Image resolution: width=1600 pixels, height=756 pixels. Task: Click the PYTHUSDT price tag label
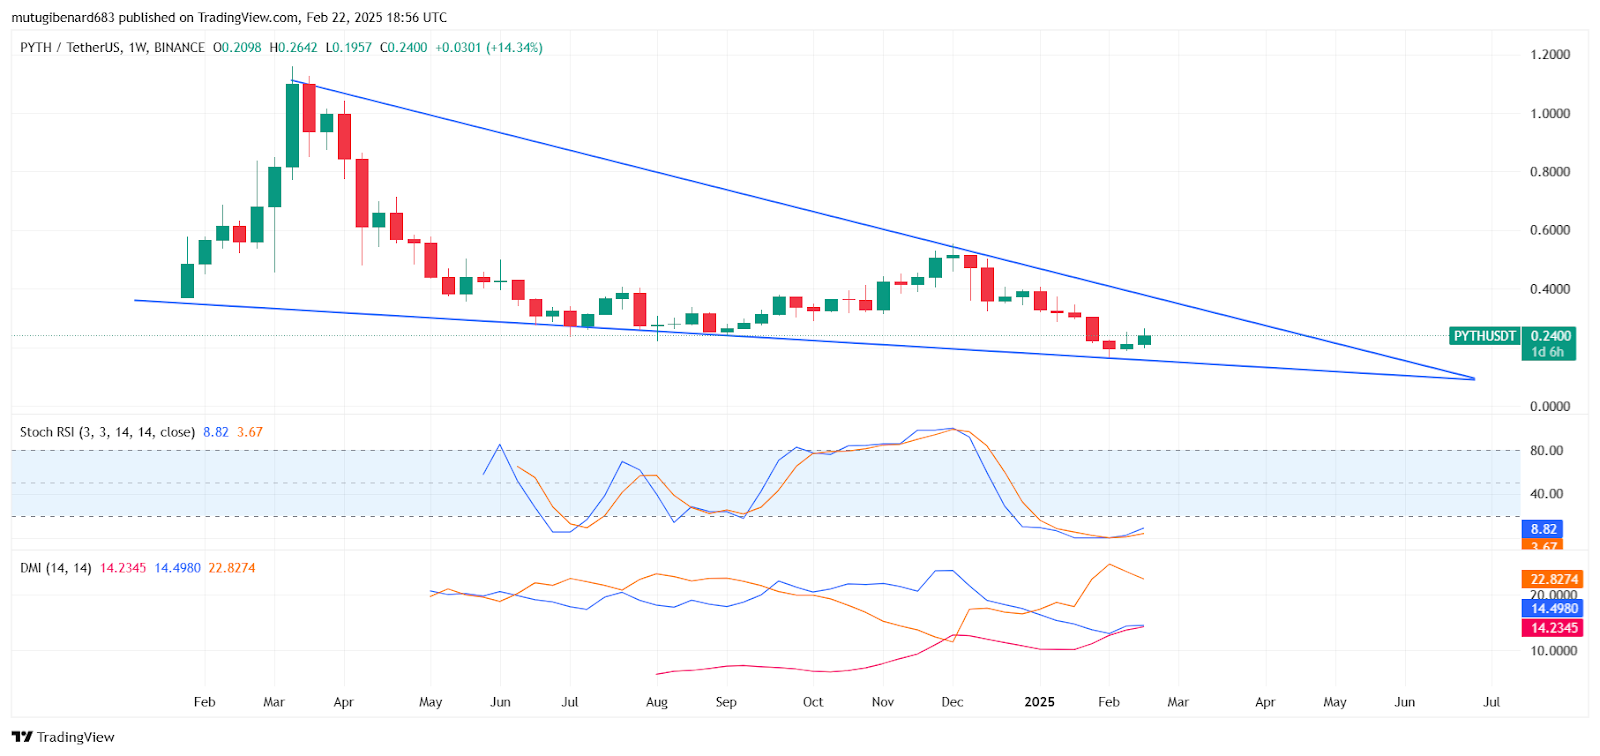pos(1485,336)
